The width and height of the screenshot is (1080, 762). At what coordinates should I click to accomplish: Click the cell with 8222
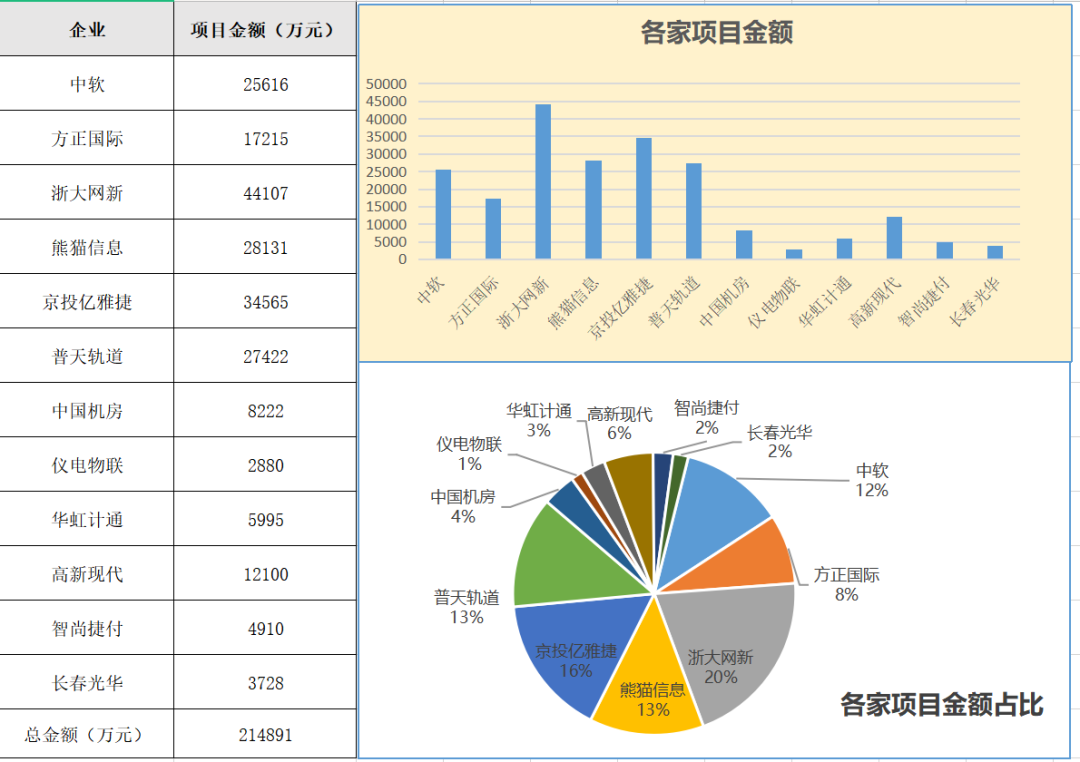265,410
